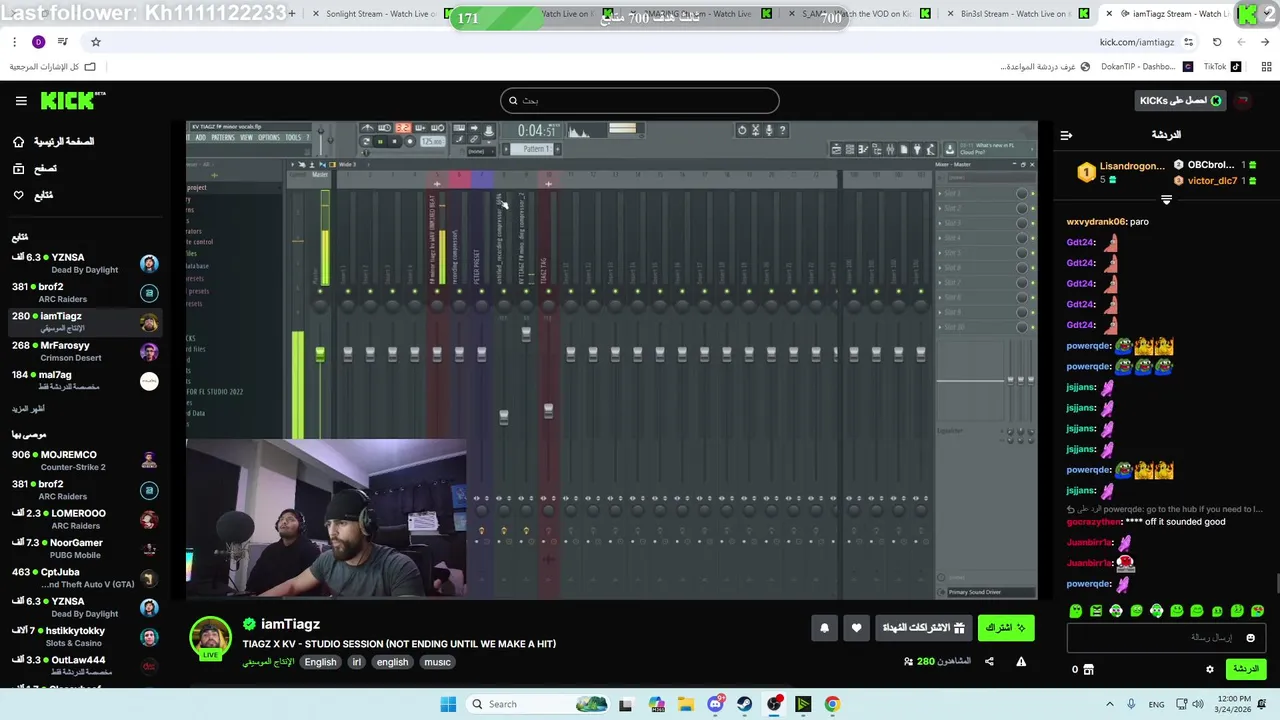The image size is (1280, 720).
Task: Open NoorGamer PUBG Mobile channel
Action: pos(85,549)
